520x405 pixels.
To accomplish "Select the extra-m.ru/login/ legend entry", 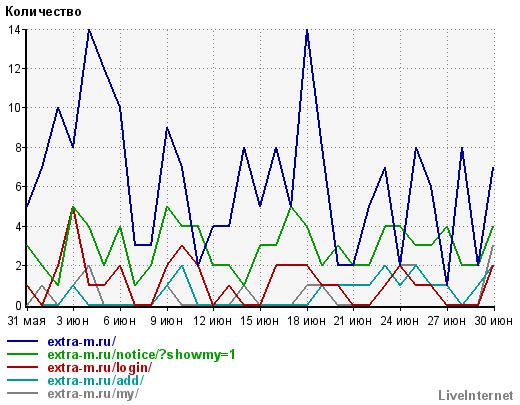I will click(100, 368).
